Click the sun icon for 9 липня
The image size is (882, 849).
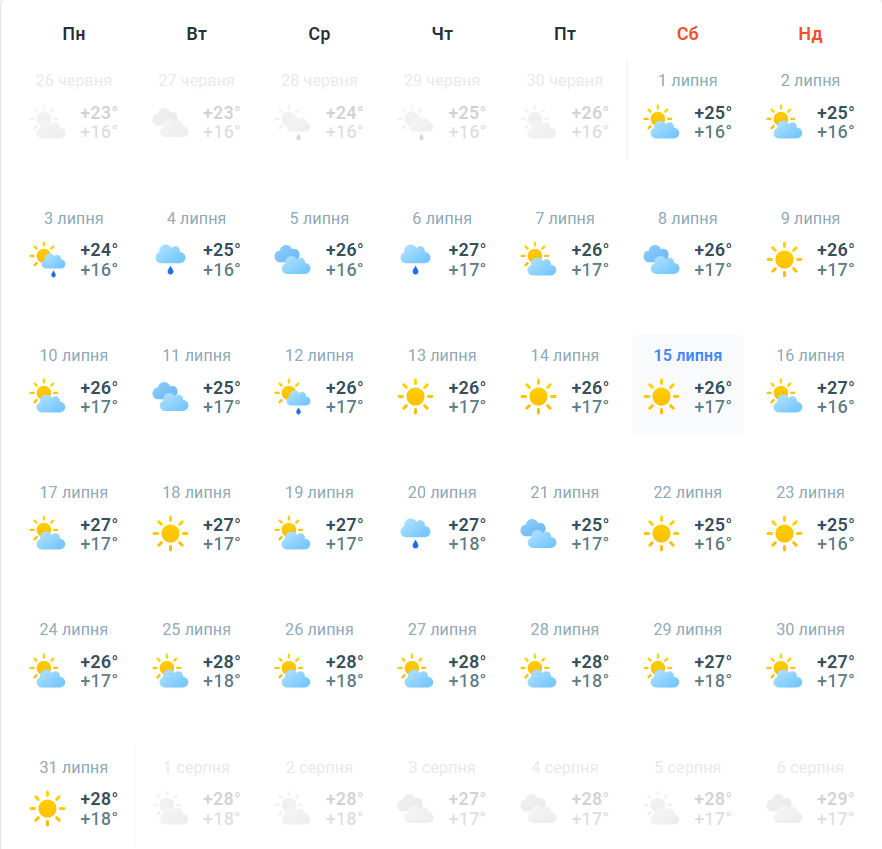point(783,260)
